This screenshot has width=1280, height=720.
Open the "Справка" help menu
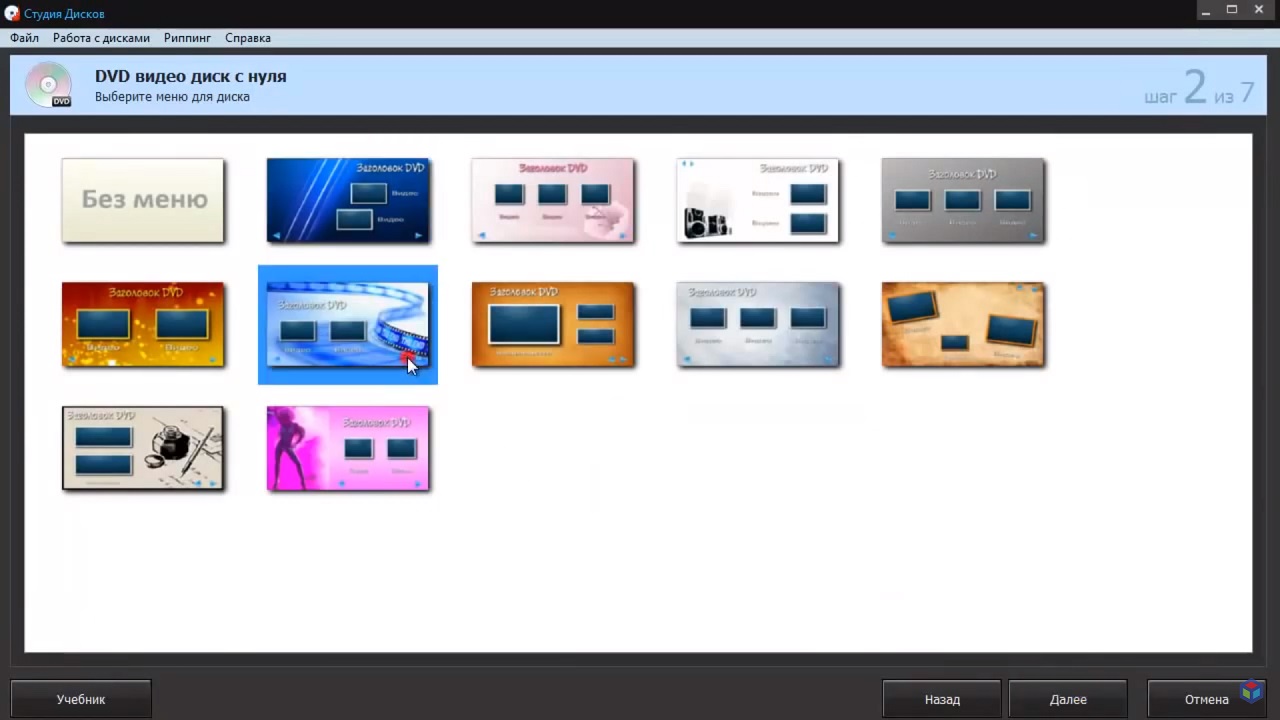pos(248,38)
